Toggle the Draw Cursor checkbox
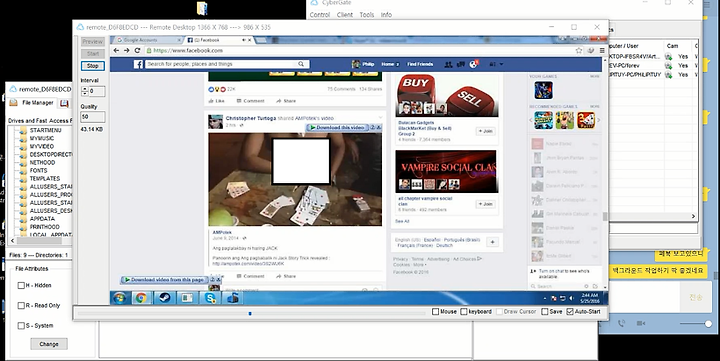Image resolution: width=720 pixels, height=361 pixels. [x=499, y=311]
